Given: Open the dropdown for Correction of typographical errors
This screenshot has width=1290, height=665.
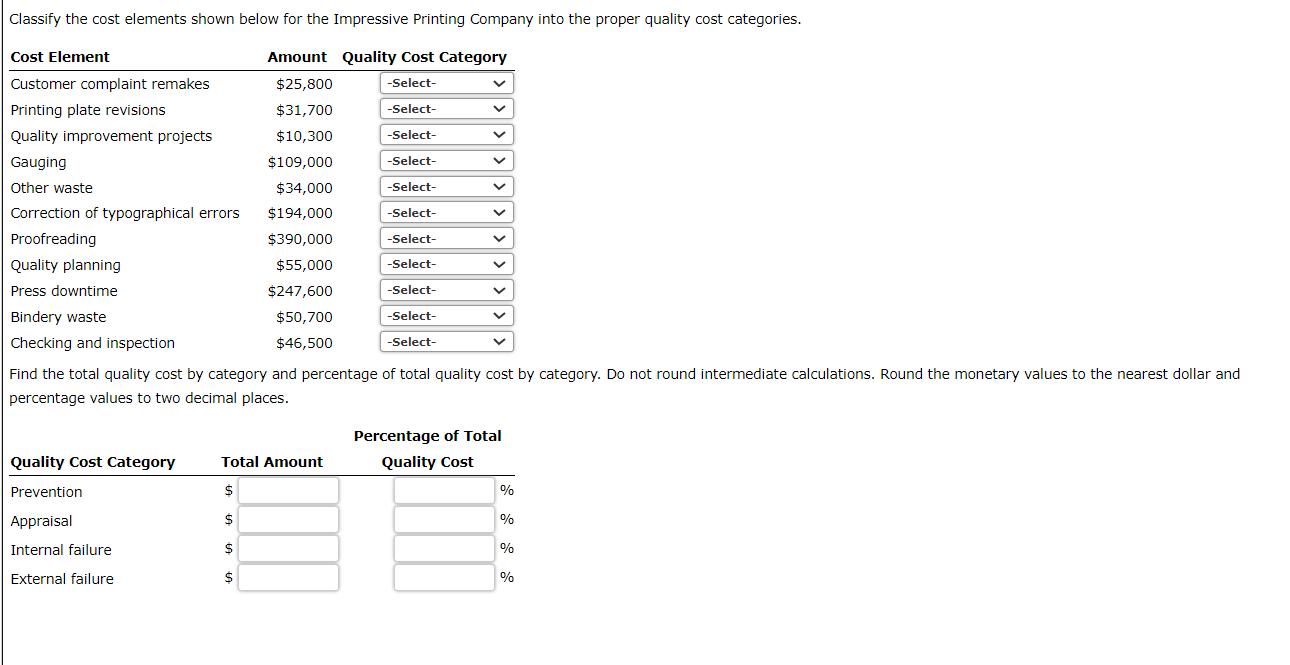Looking at the screenshot, I should (446, 211).
